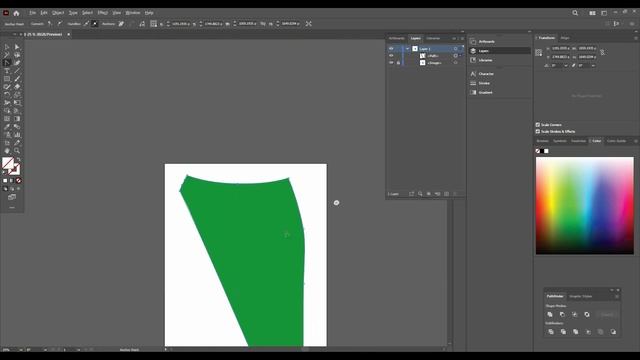This screenshot has height=360, width=640.
Task: Click the Swap Fill and Stroke arrow
Action: pyautogui.click(x=18, y=160)
